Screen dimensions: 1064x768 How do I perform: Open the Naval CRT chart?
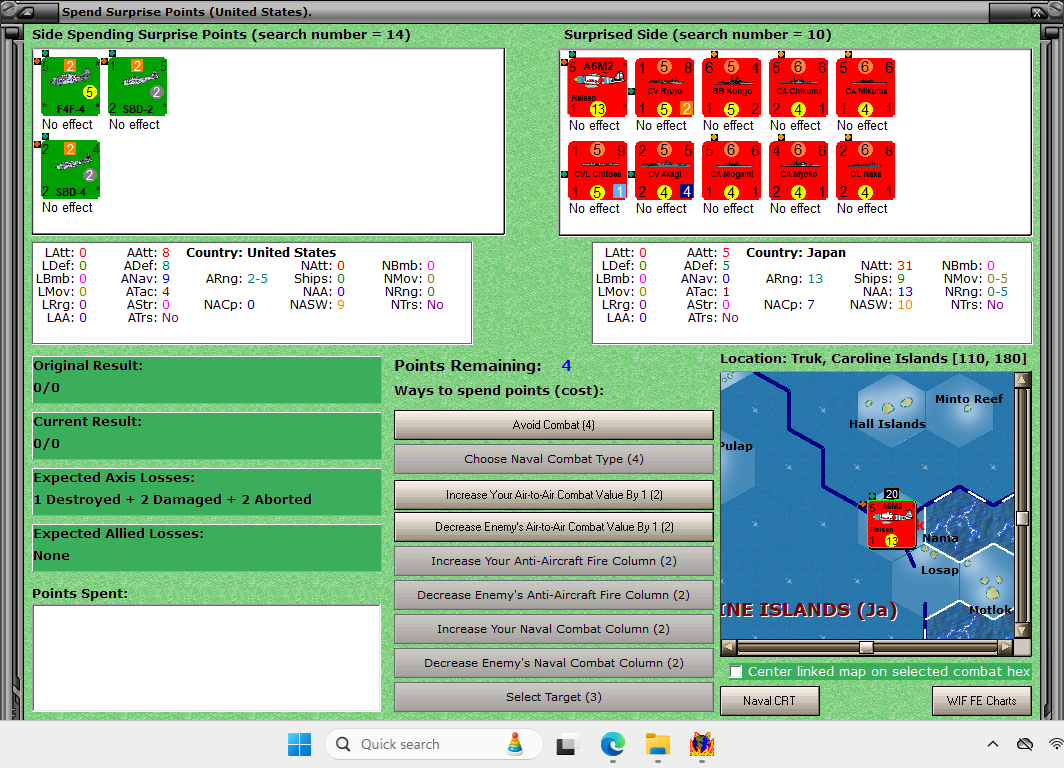[x=770, y=701]
